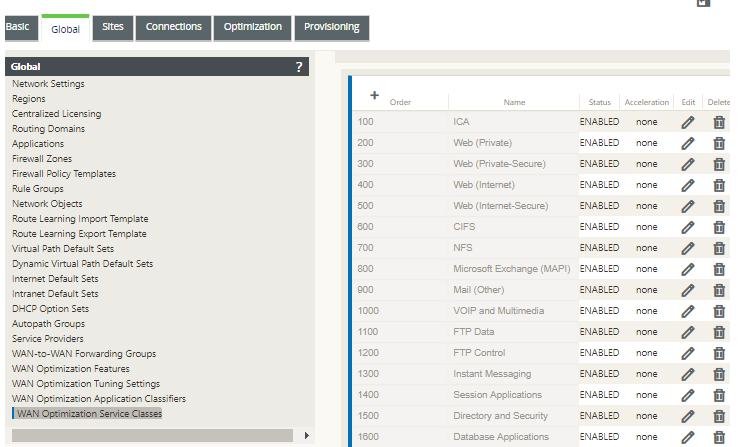This screenshot has height=447, width=746.
Task: Open the Optimization tab
Action: [253, 27]
